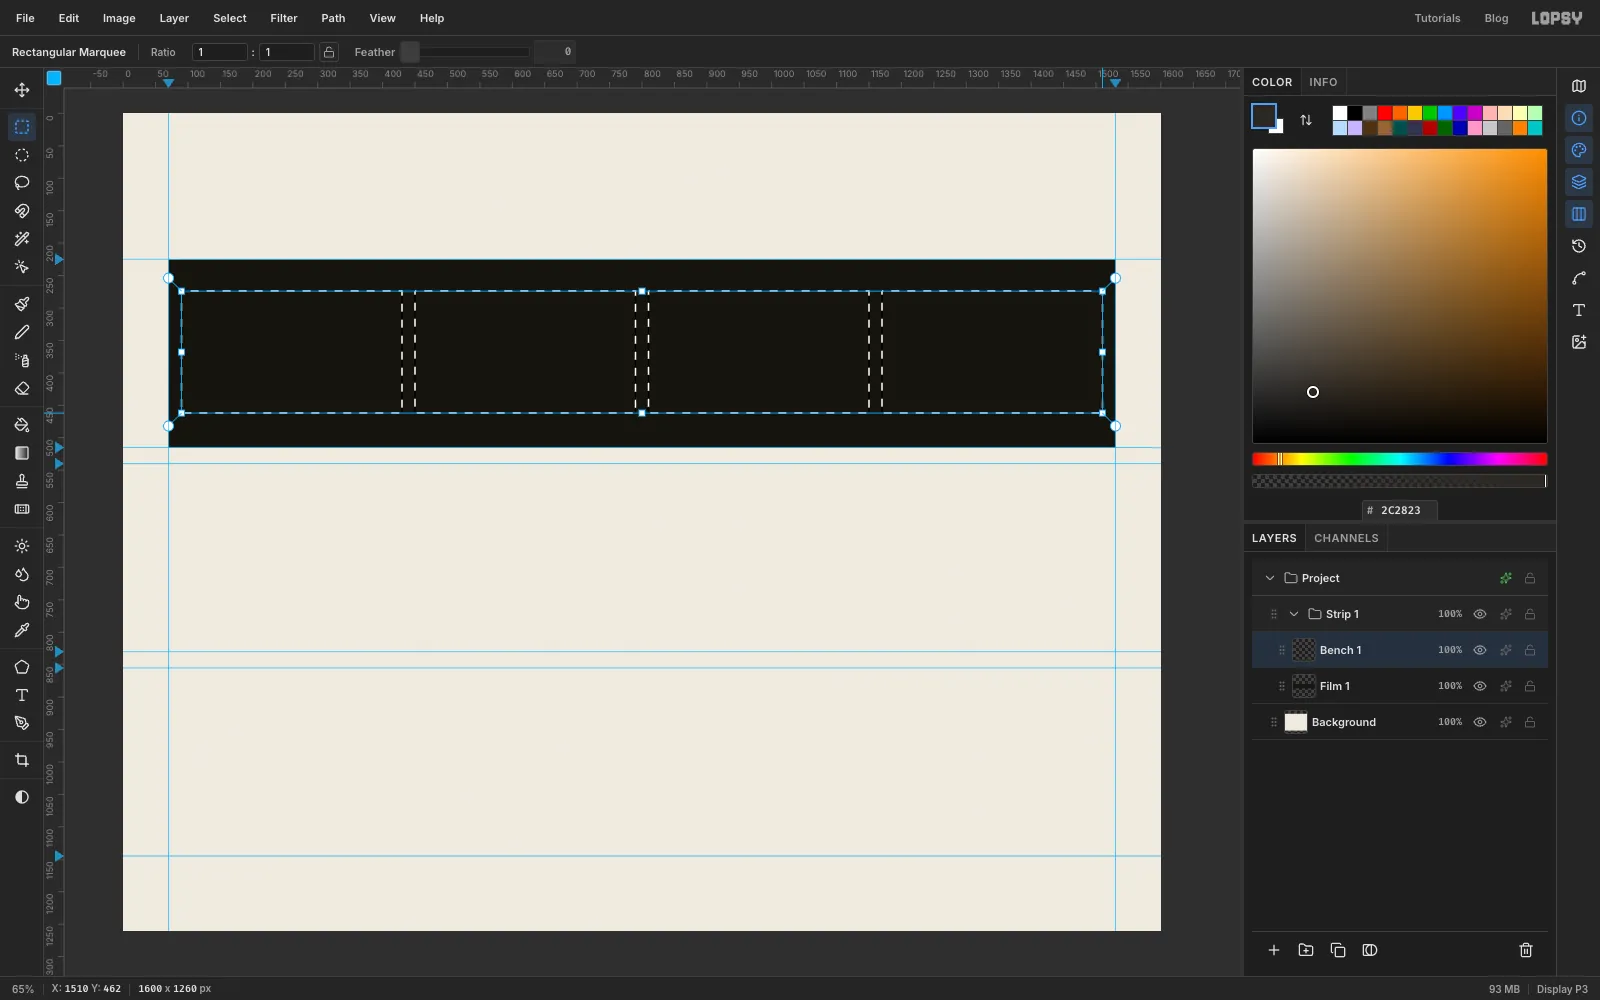Collapse the Project group
Screen dimensions: 1600x1000
point(1270,578)
